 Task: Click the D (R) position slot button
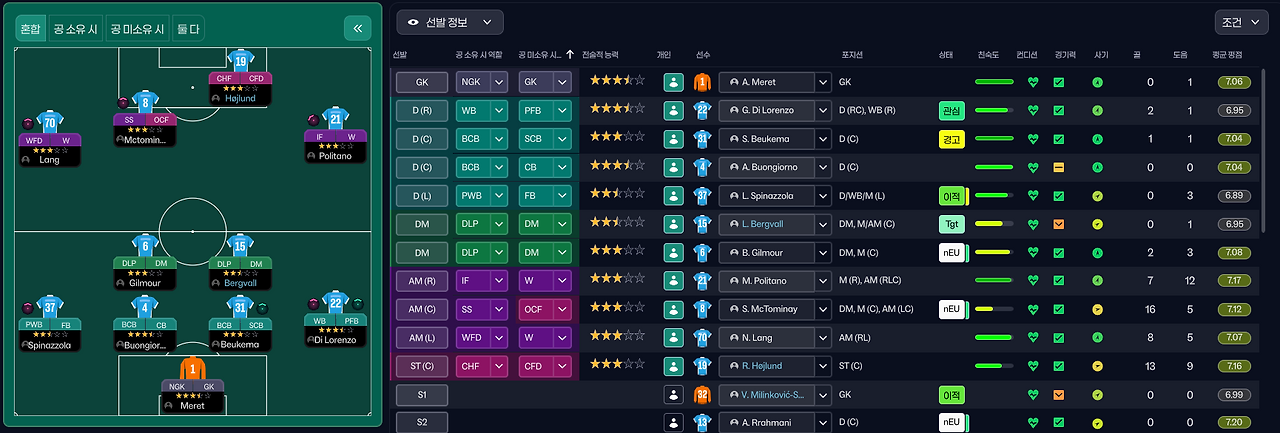[x=421, y=110]
